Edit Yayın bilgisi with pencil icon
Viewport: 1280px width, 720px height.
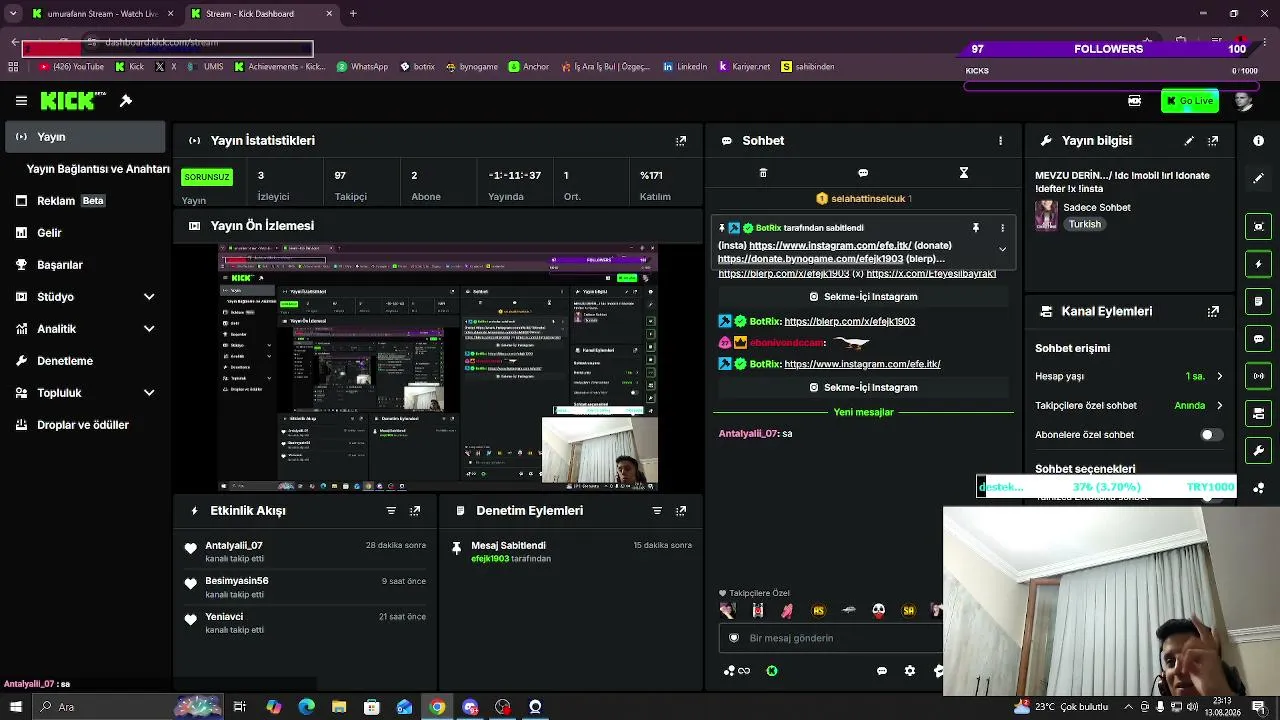click(x=1189, y=141)
